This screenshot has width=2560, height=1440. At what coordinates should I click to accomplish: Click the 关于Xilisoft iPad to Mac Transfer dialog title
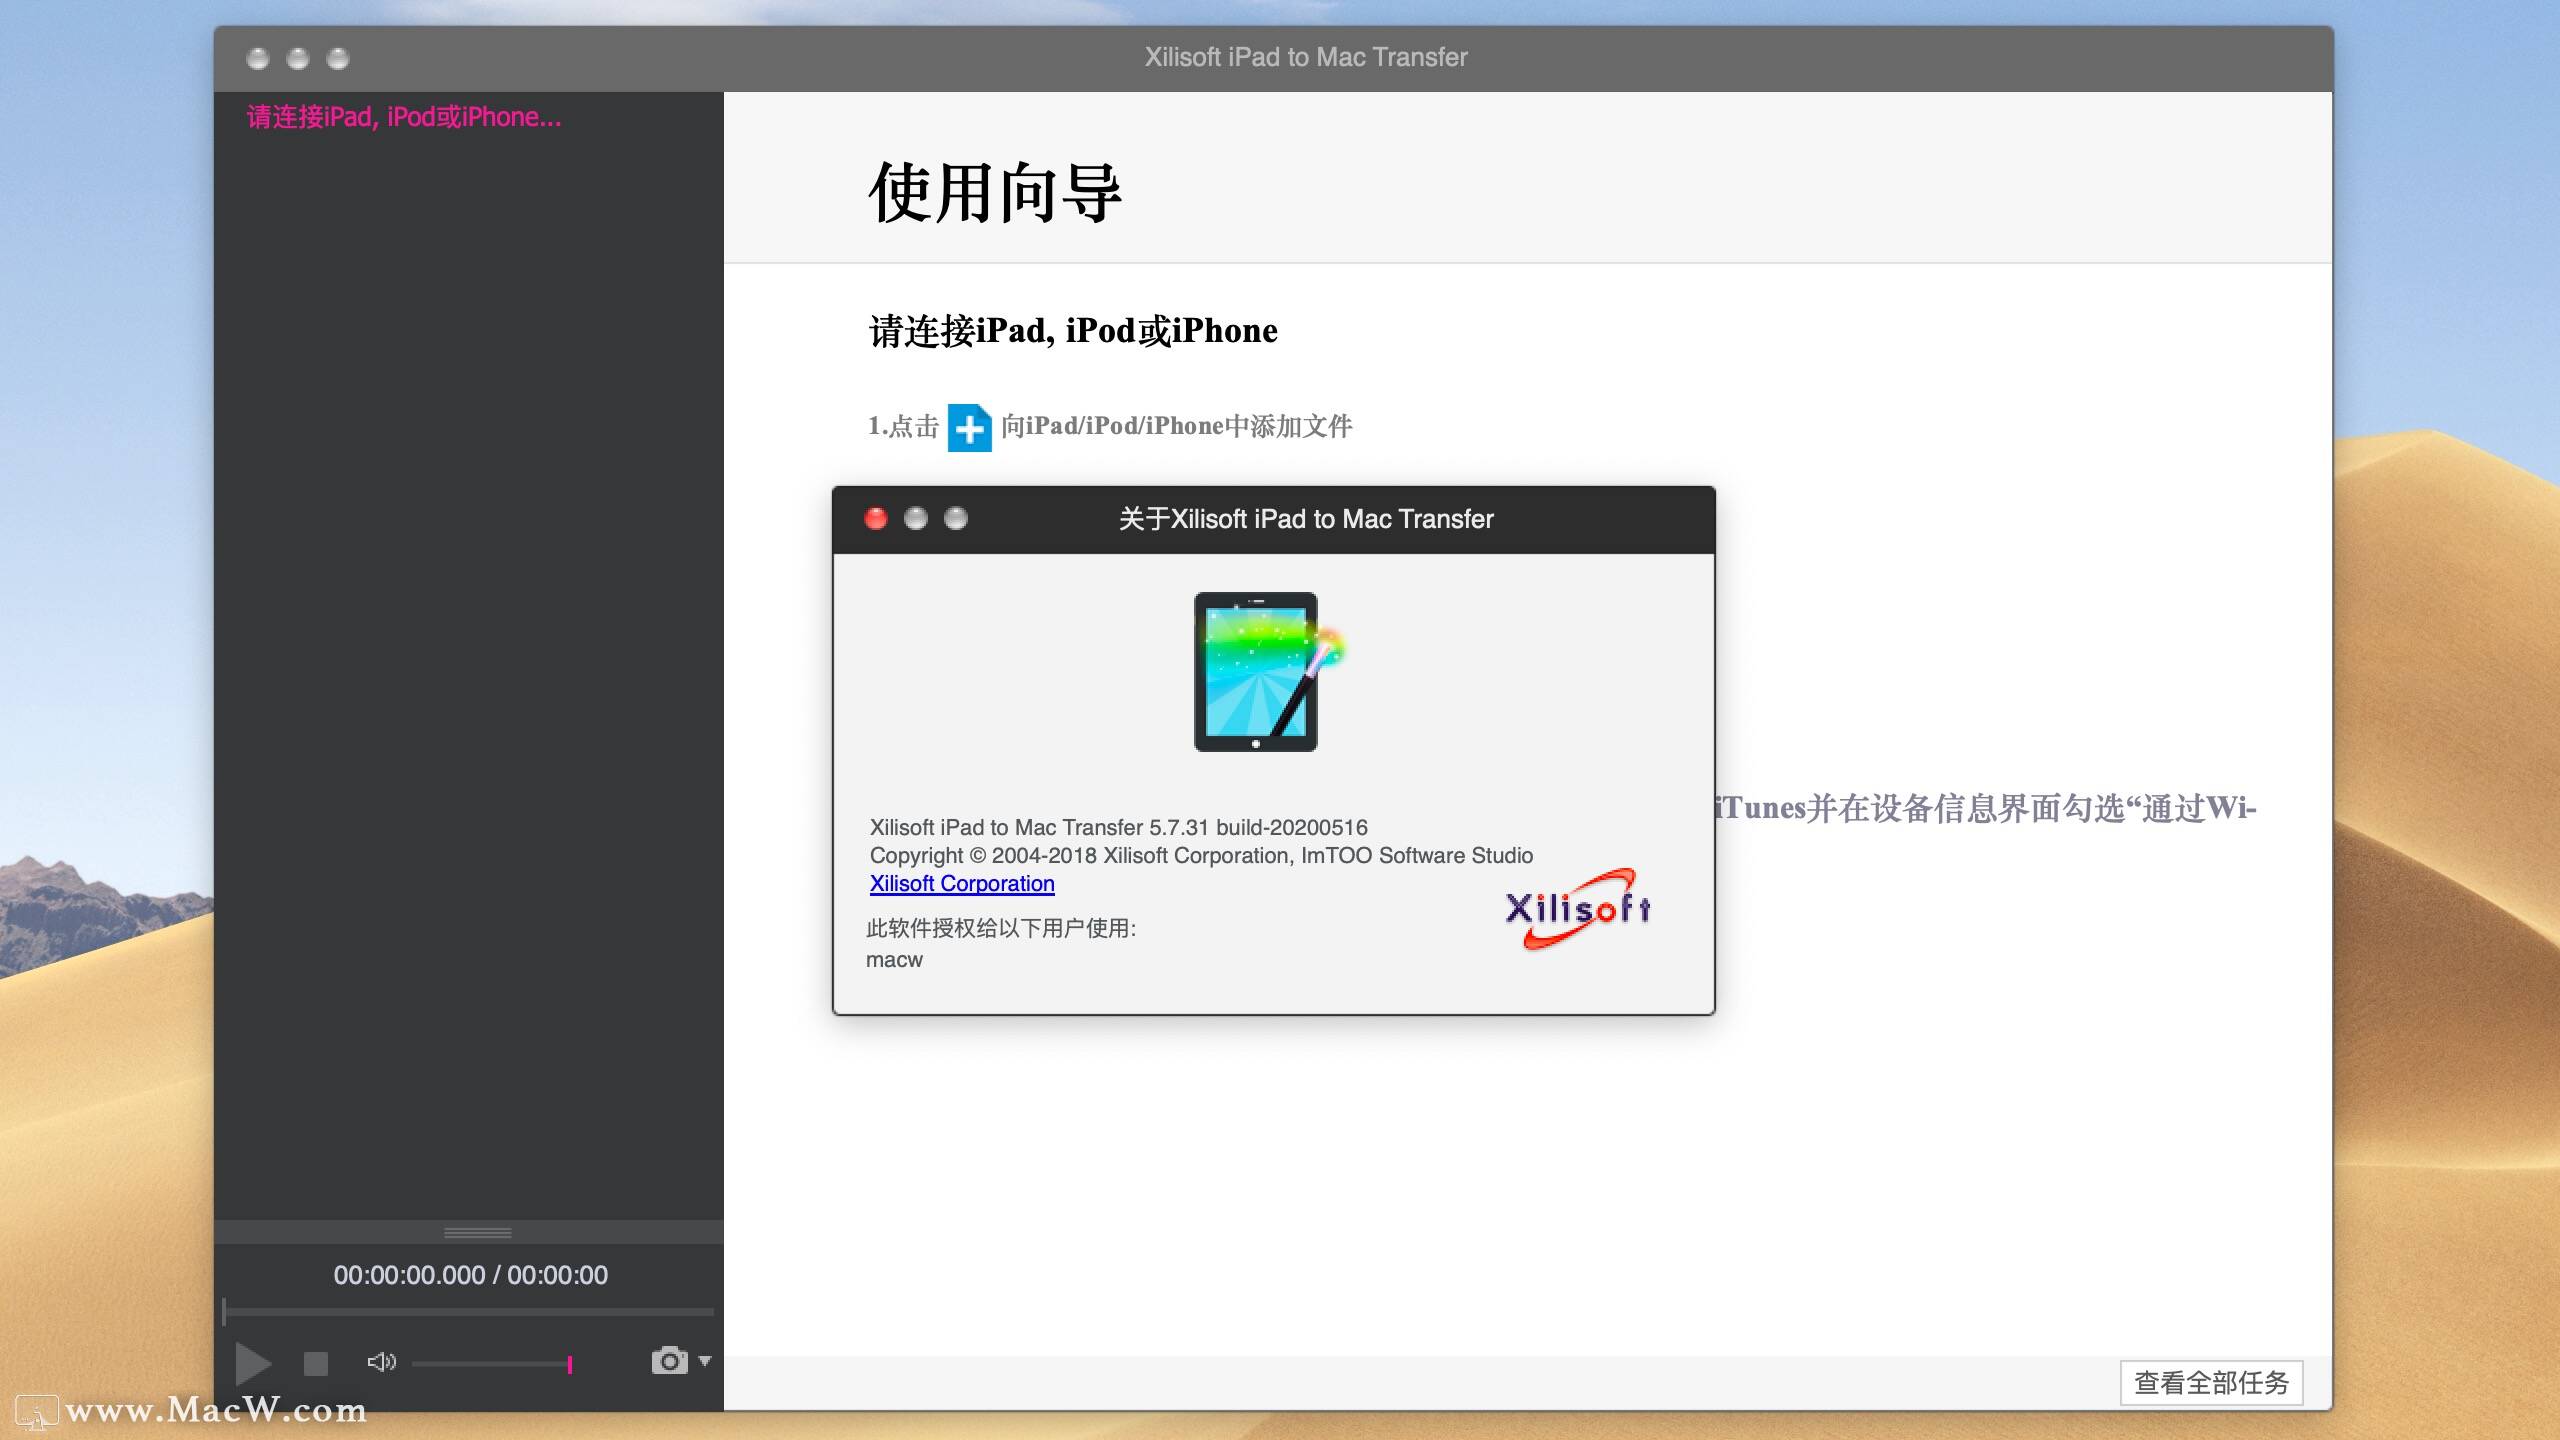[x=1306, y=519]
